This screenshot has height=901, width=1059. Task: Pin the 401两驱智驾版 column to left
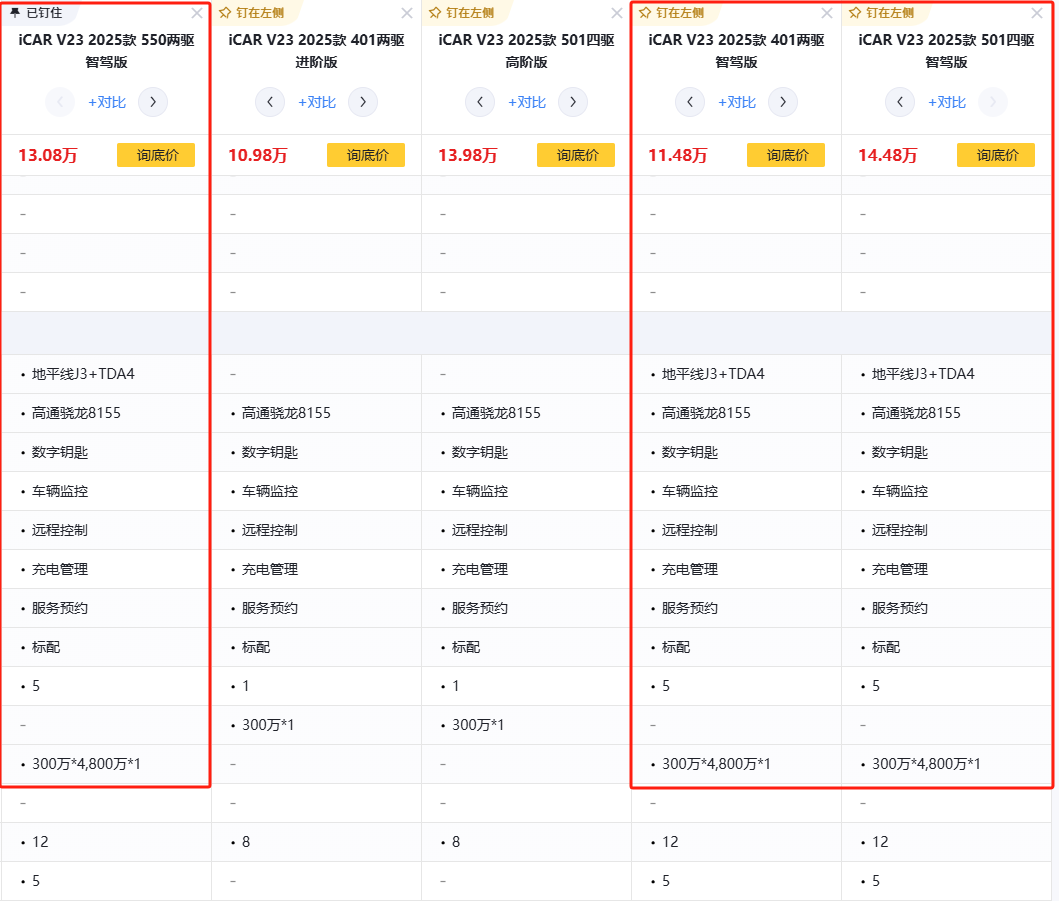676,13
